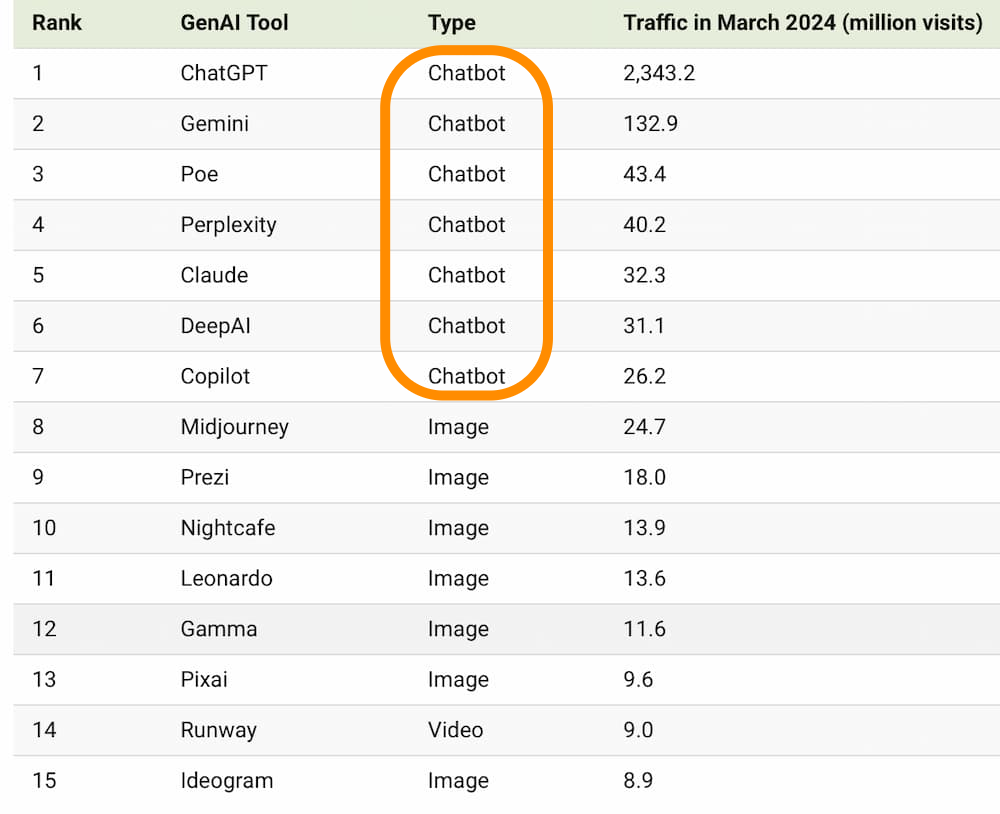Click the 32.3 traffic value
This screenshot has height=814, width=1000.
pyautogui.click(x=645, y=276)
